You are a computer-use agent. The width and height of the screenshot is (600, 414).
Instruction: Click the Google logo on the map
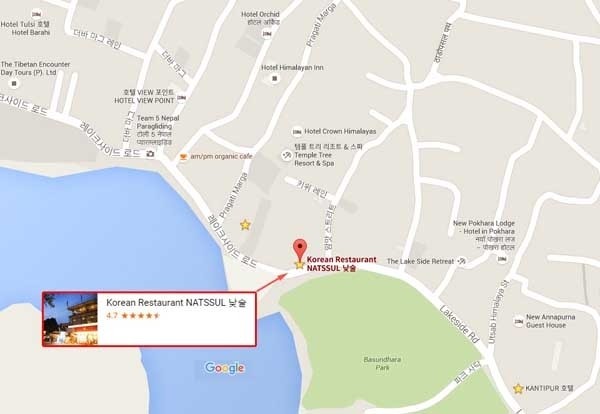coord(225,368)
